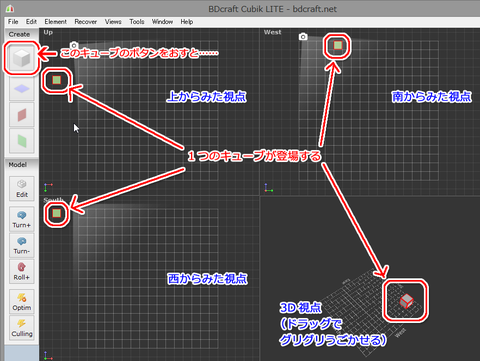Click the camera icon in West view

(303, 37)
